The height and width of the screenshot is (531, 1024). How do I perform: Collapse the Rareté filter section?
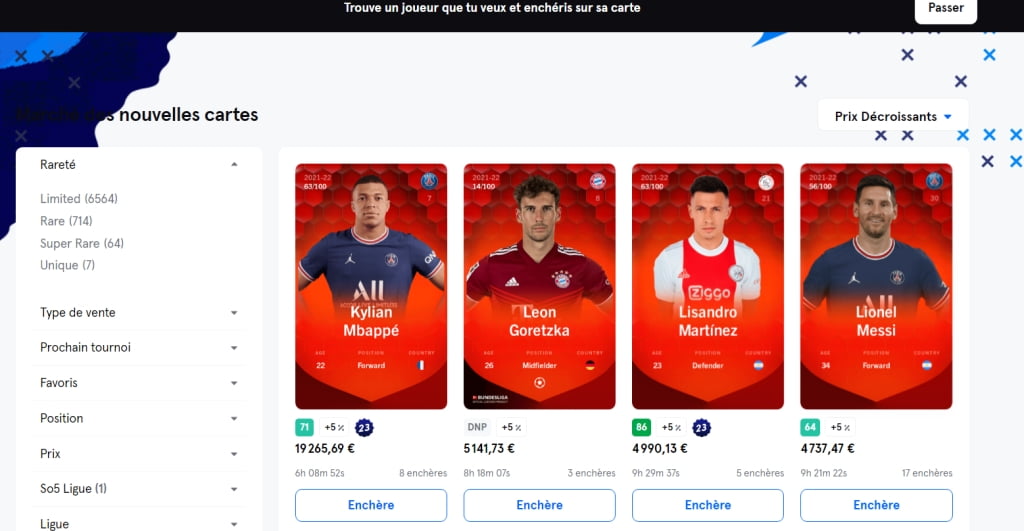[138, 165]
